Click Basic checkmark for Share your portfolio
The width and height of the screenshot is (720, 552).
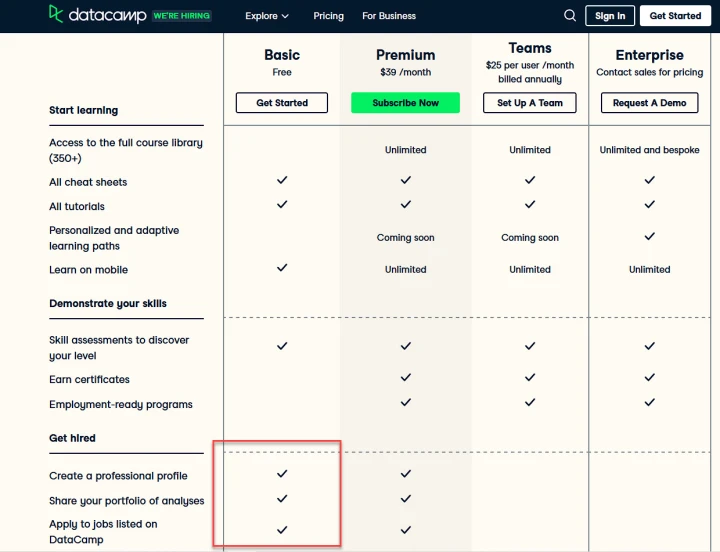[x=282, y=498]
